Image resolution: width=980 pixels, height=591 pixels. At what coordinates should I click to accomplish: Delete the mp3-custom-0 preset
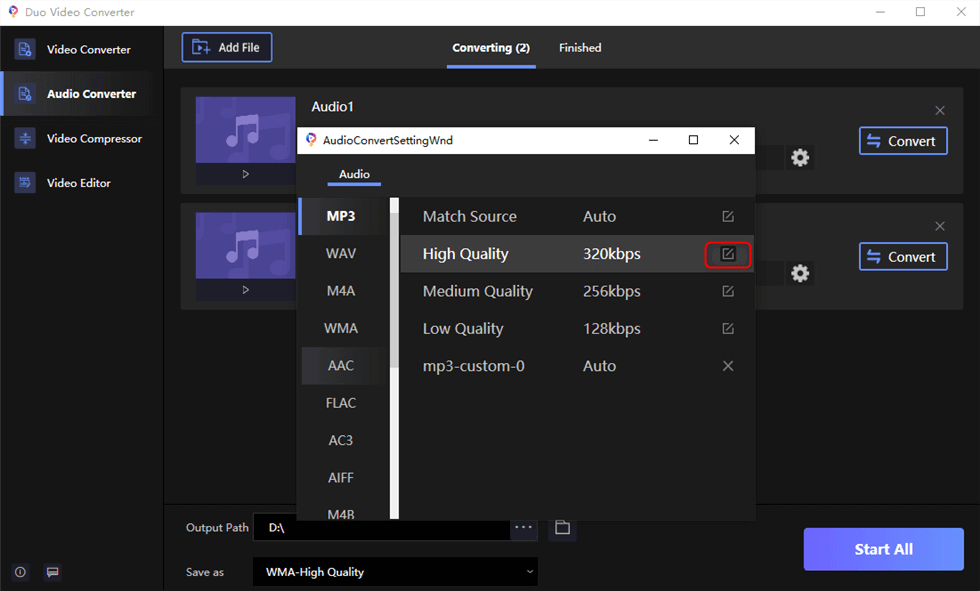[x=728, y=366]
